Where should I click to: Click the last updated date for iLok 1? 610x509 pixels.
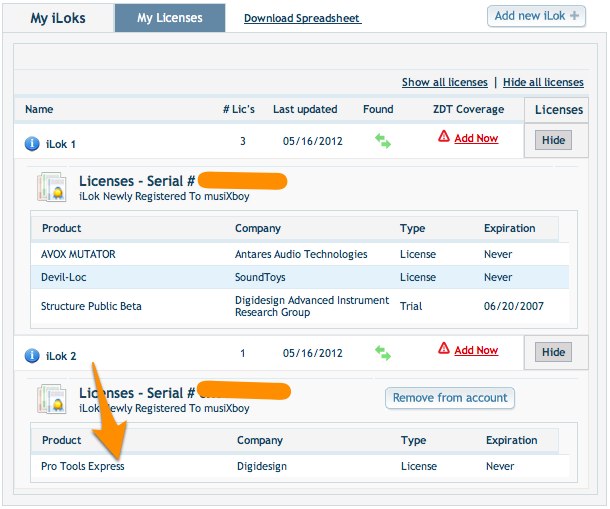tap(312, 141)
